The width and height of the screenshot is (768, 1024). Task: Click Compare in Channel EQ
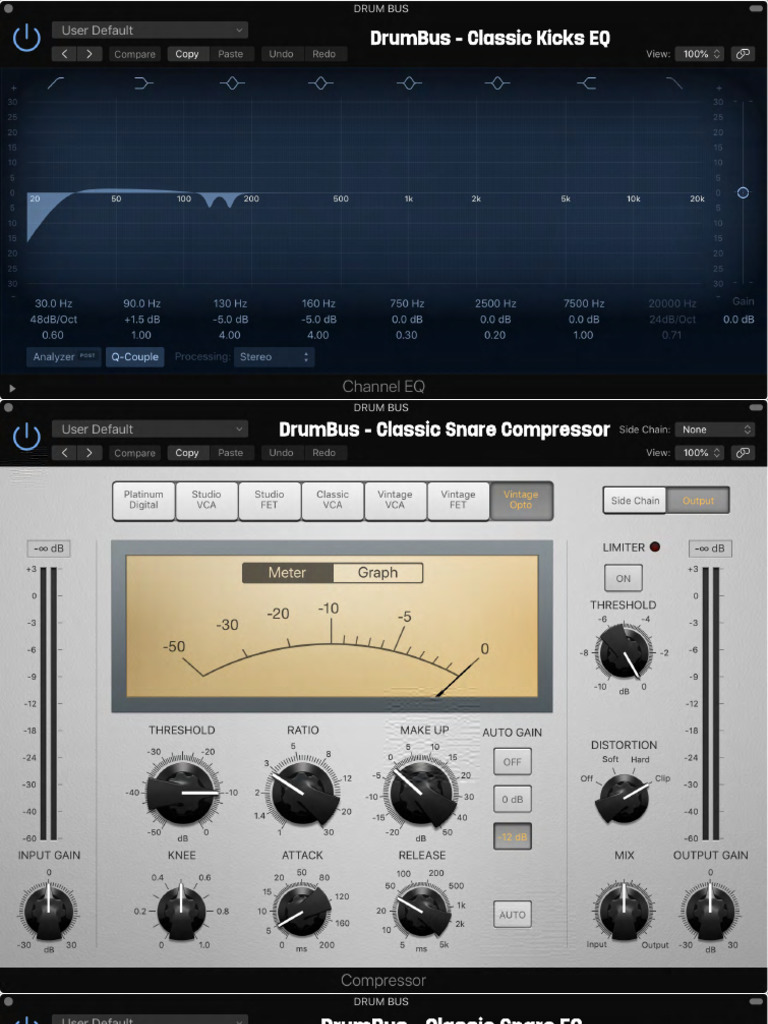[135, 54]
